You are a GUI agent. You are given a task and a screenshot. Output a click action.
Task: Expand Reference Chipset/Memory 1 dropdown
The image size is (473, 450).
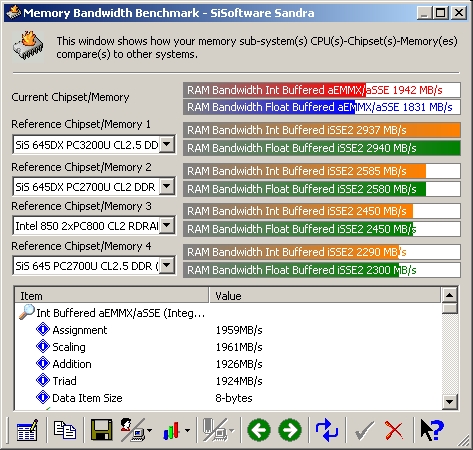point(167,145)
